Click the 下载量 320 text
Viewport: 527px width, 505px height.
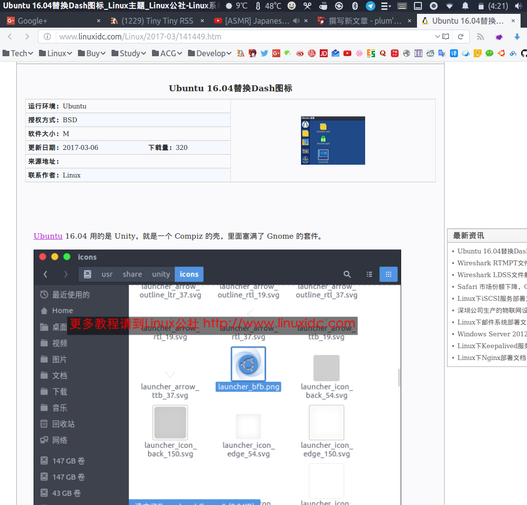point(168,148)
